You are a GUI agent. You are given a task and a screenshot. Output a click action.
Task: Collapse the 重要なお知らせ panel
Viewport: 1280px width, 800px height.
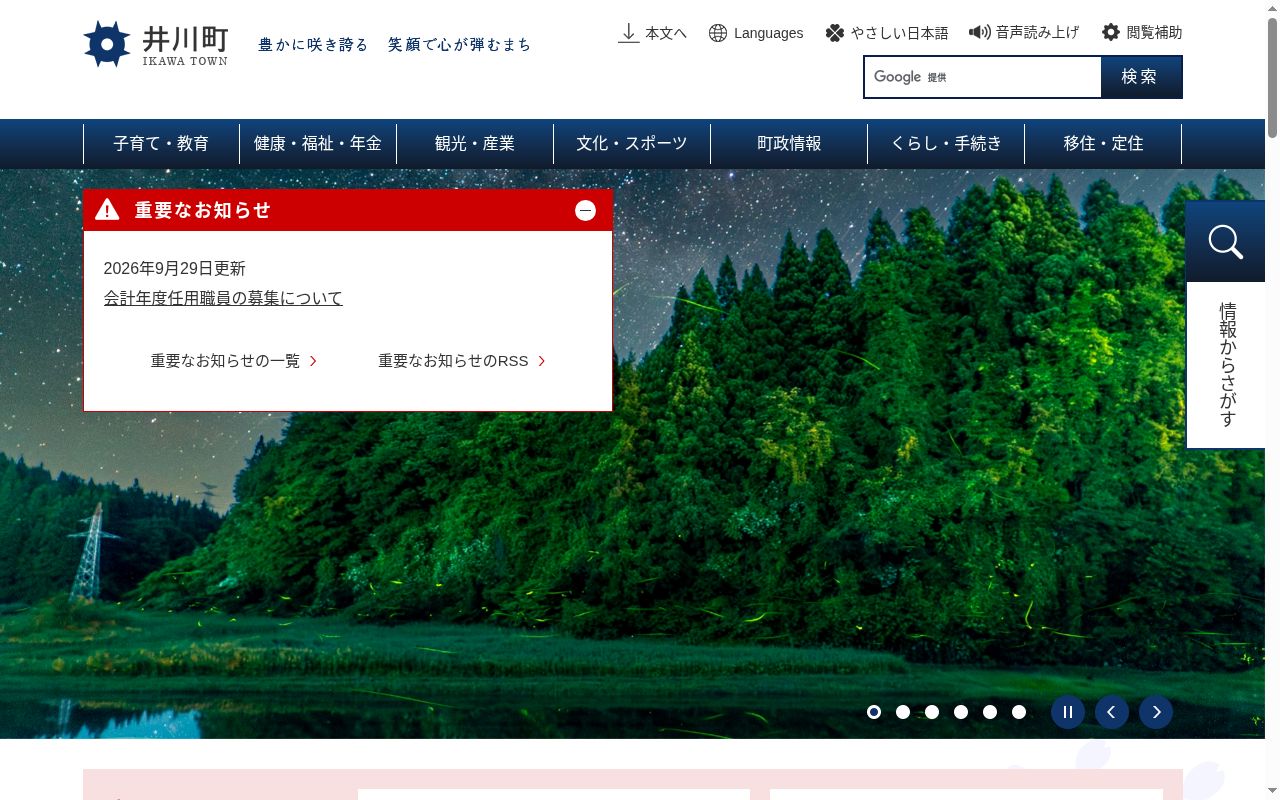[x=586, y=210]
